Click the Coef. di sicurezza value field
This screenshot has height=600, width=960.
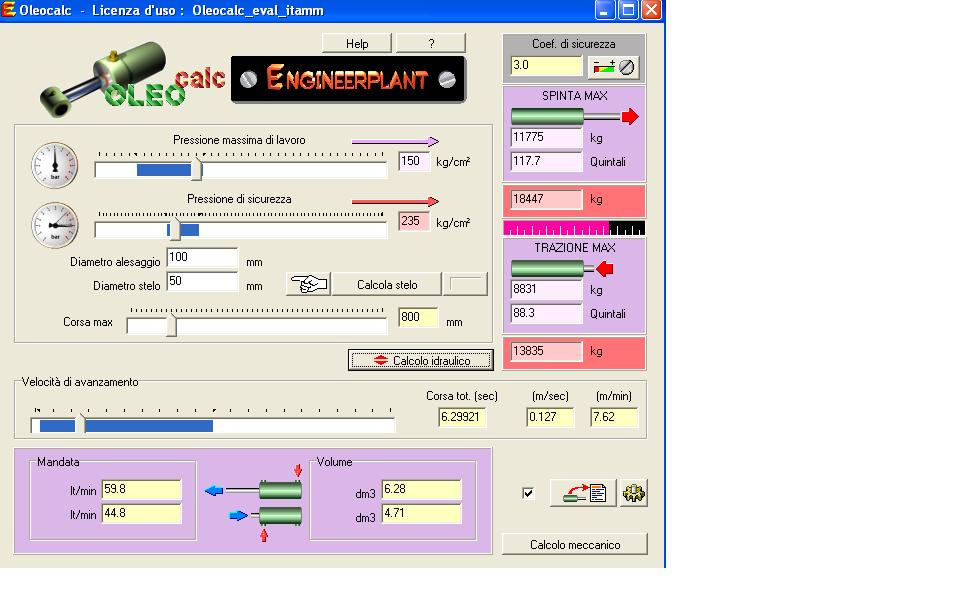click(545, 66)
